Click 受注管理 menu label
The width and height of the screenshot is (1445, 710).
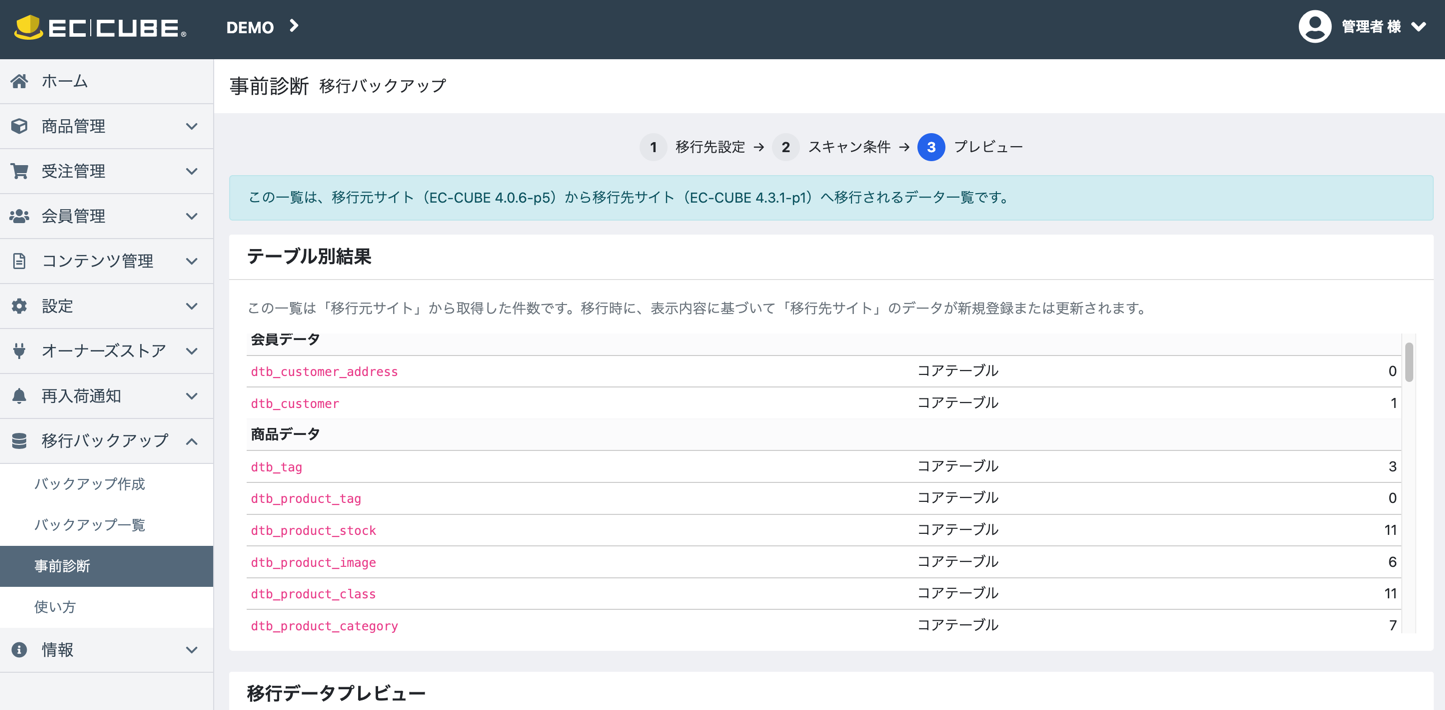(73, 171)
